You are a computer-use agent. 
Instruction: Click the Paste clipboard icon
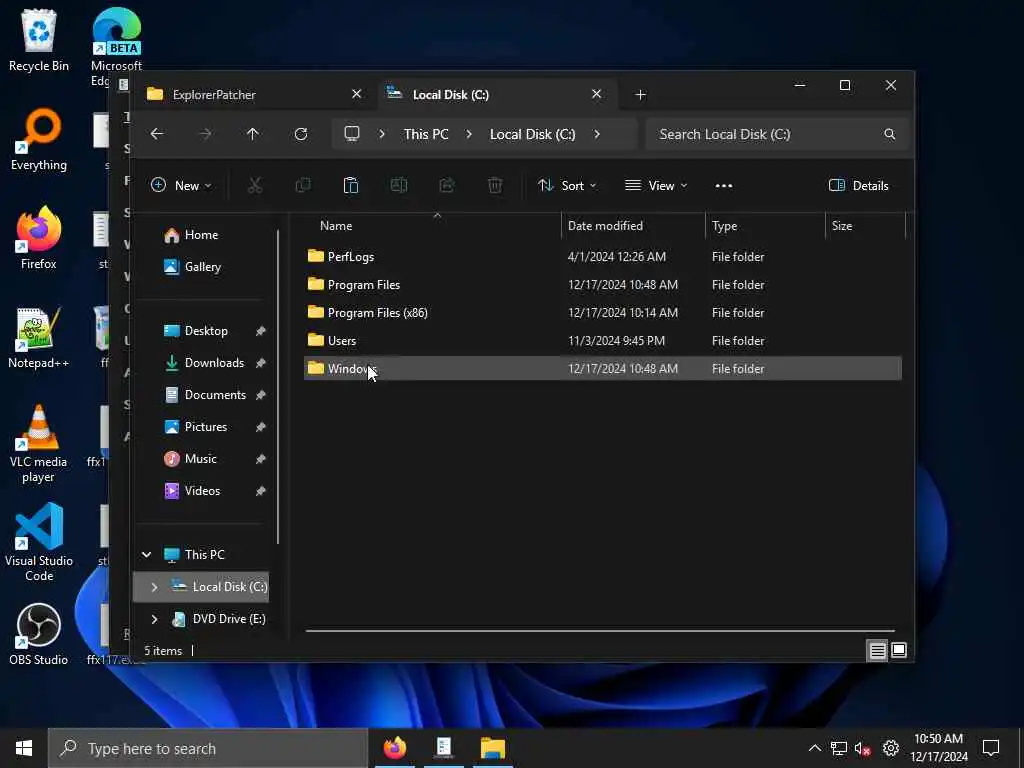[x=351, y=185]
